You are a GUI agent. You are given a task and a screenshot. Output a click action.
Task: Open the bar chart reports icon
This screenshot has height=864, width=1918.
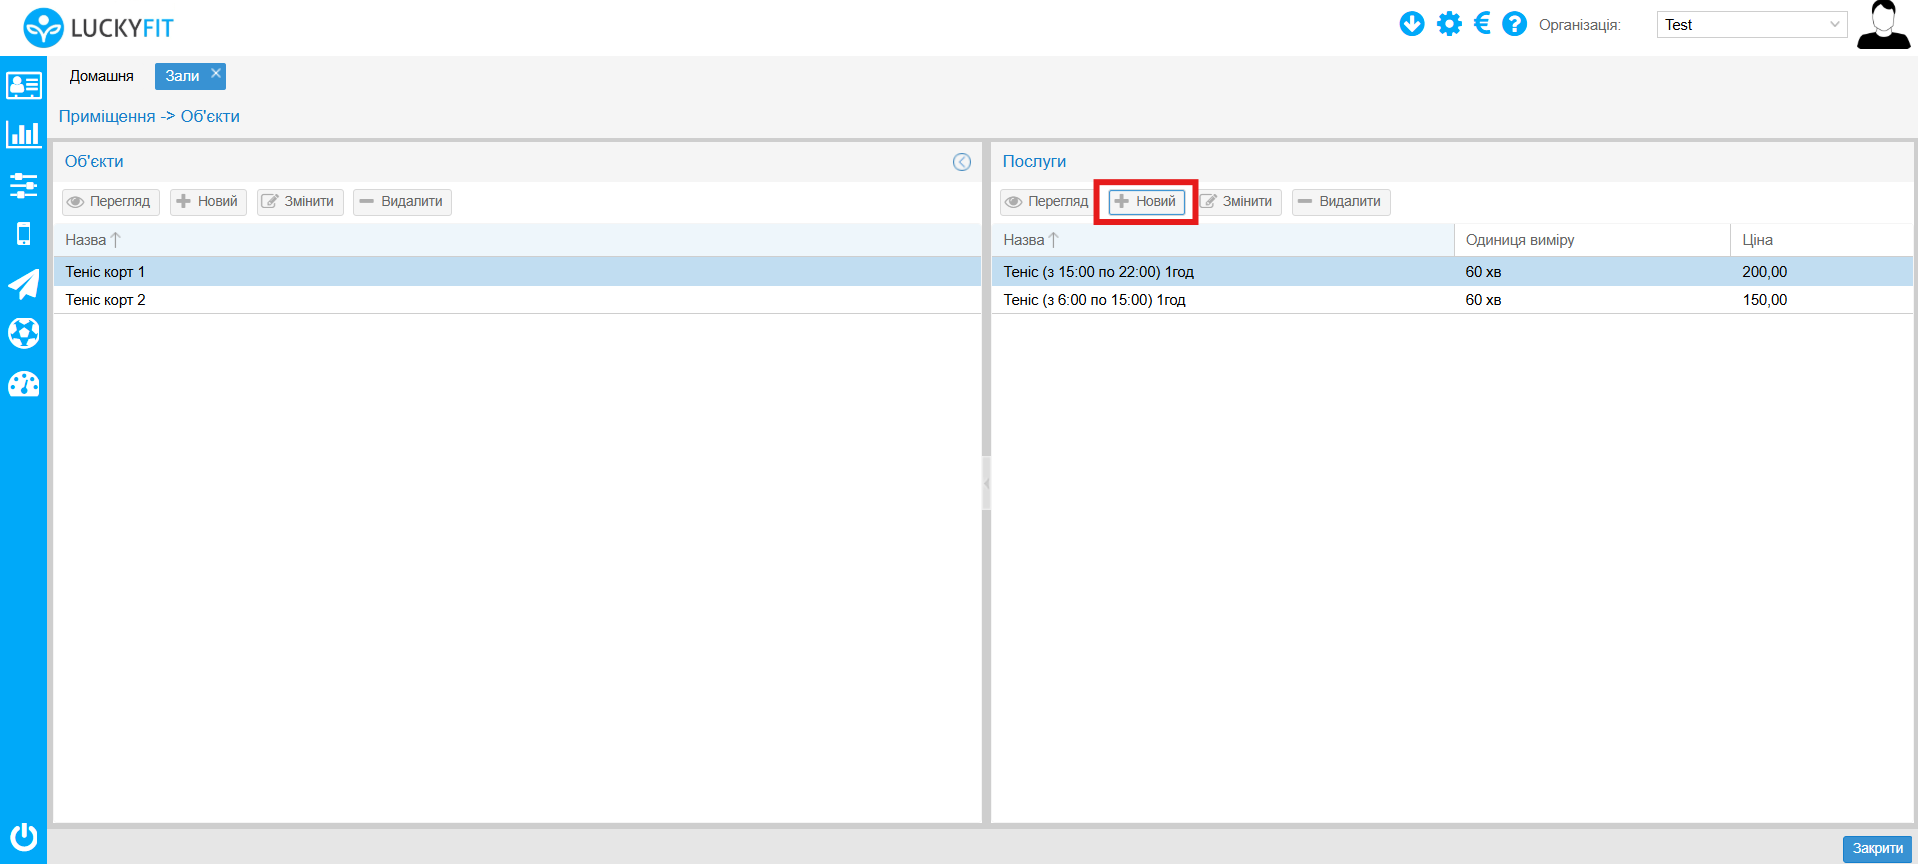(x=23, y=134)
